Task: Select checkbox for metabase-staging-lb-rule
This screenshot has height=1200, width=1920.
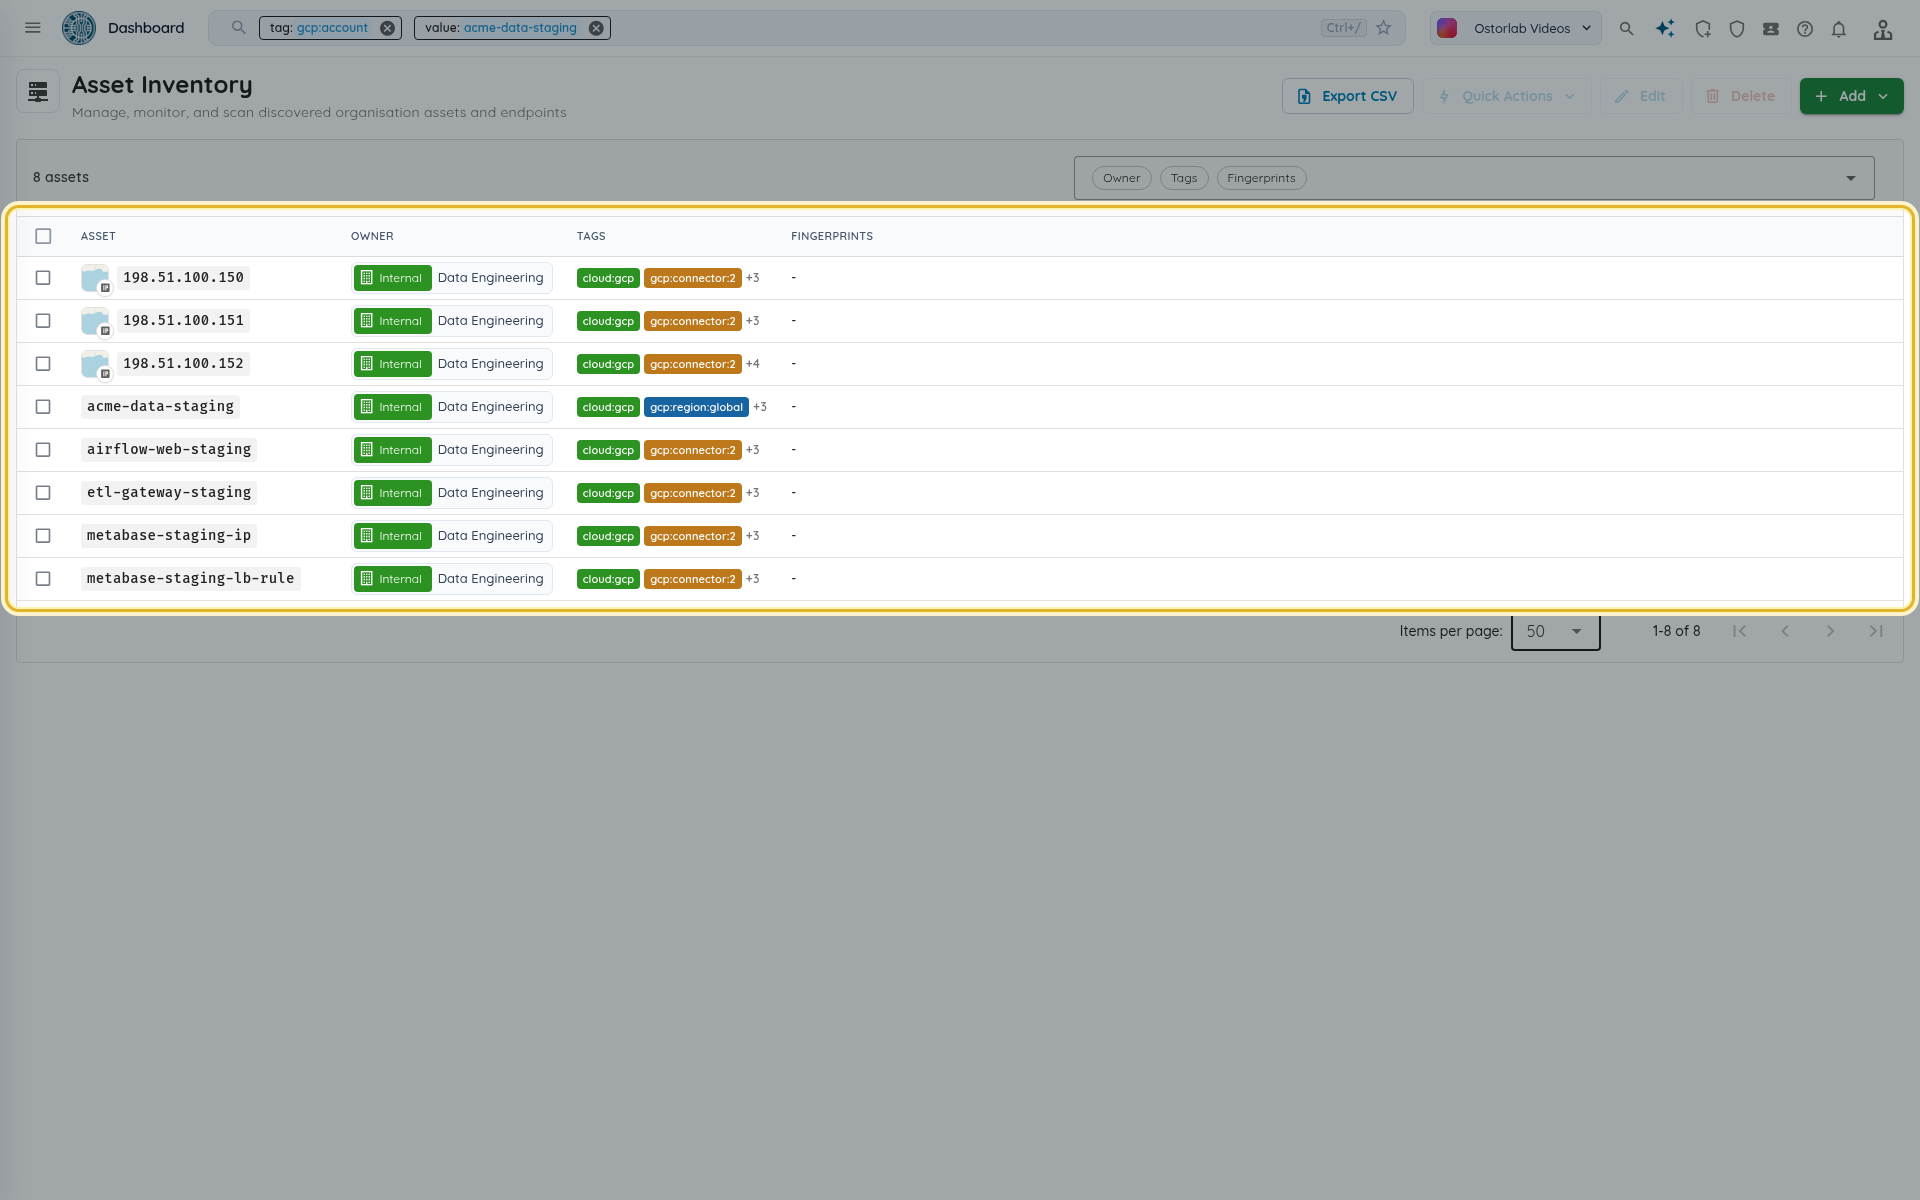Action: coord(43,579)
